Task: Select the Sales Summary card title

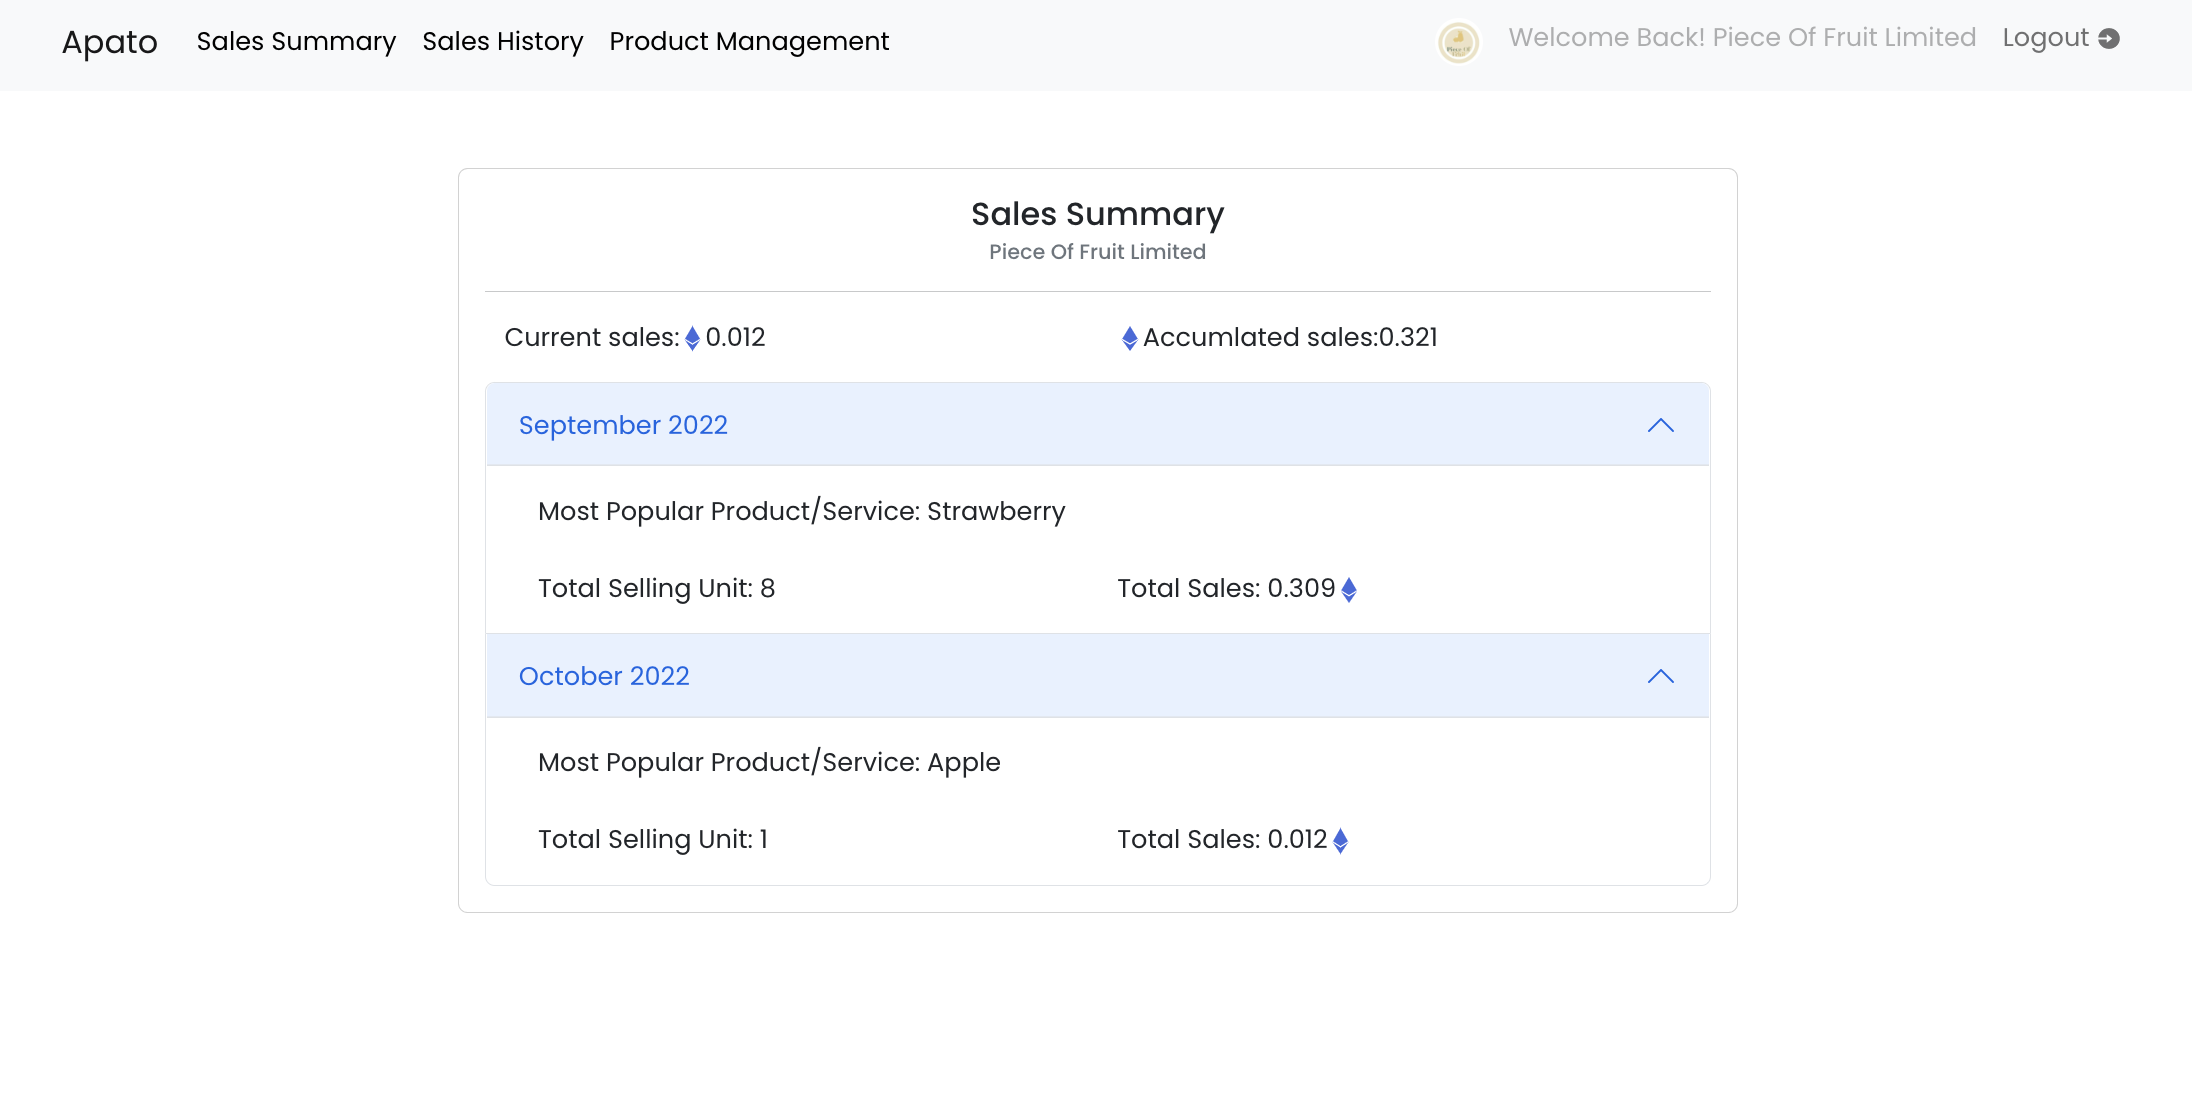Action: (x=1097, y=214)
